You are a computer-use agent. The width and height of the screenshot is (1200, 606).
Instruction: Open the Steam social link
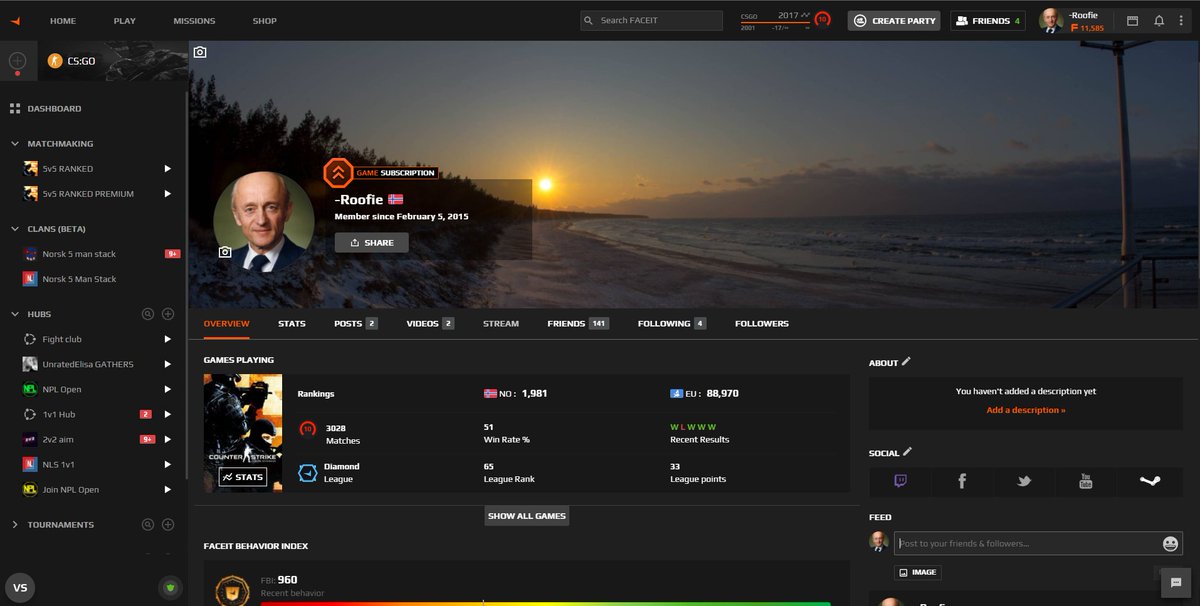click(x=1150, y=481)
